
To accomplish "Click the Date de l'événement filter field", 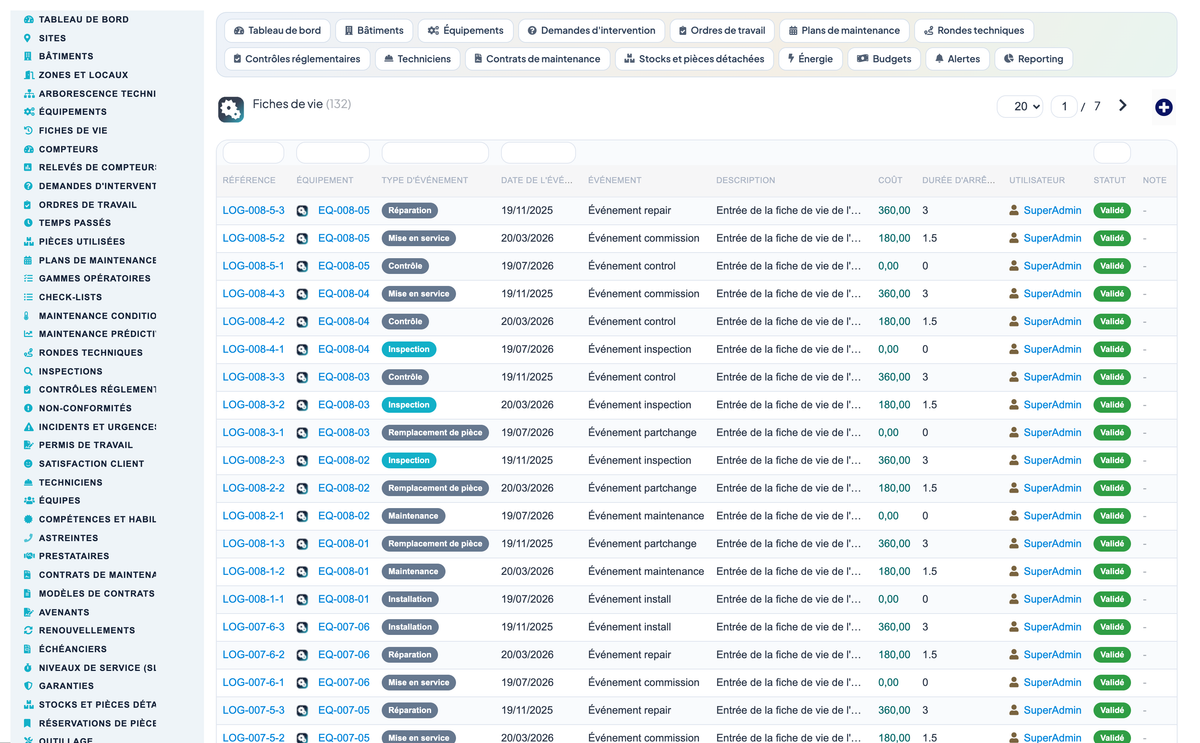I will [x=538, y=153].
